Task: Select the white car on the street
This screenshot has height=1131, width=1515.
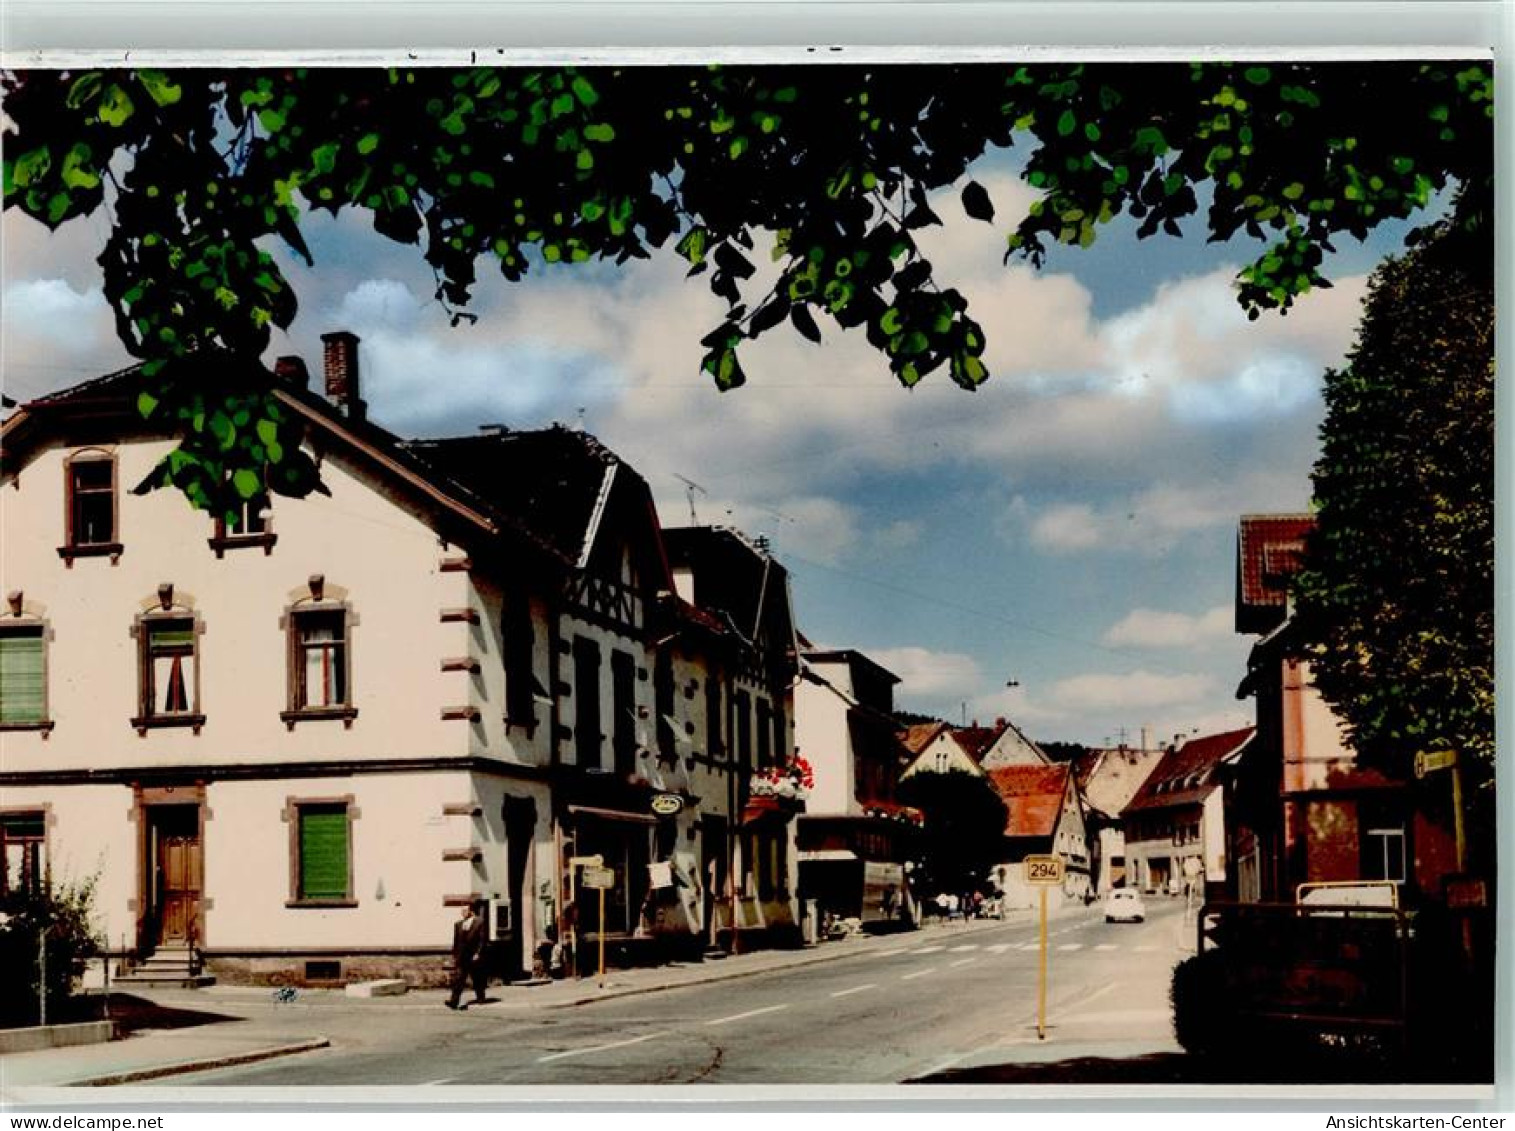Action: point(1120,903)
